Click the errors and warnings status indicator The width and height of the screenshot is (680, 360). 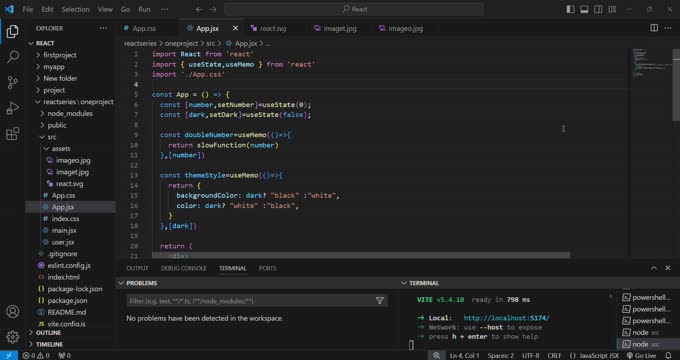coord(36,356)
